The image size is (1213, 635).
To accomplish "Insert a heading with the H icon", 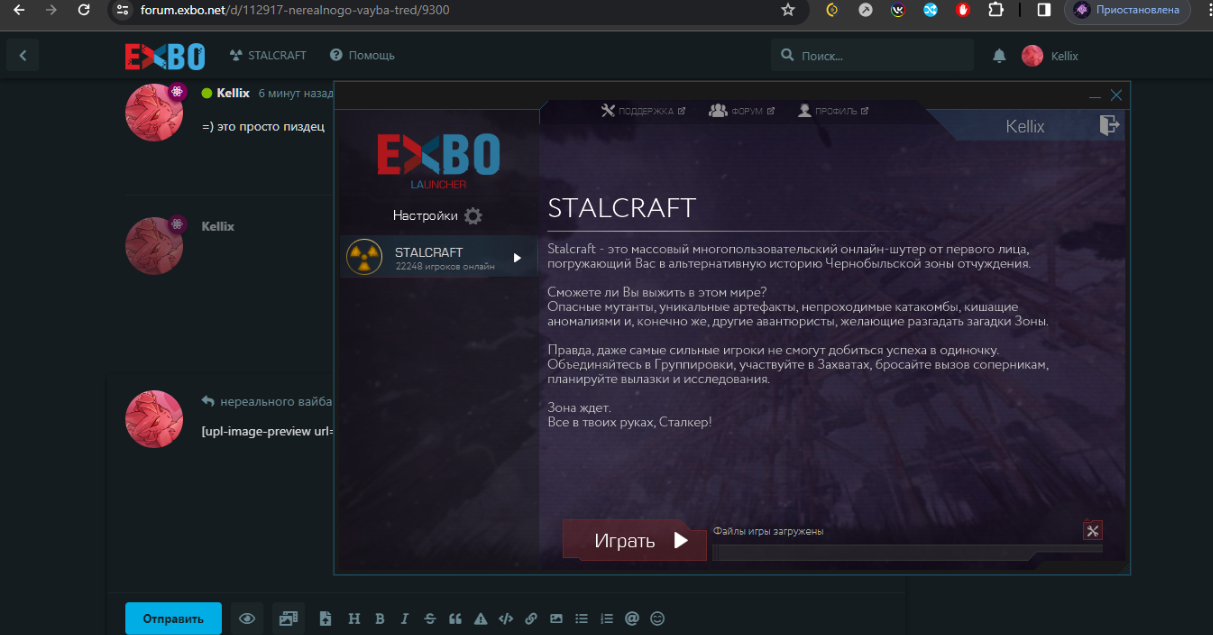I will [354, 619].
